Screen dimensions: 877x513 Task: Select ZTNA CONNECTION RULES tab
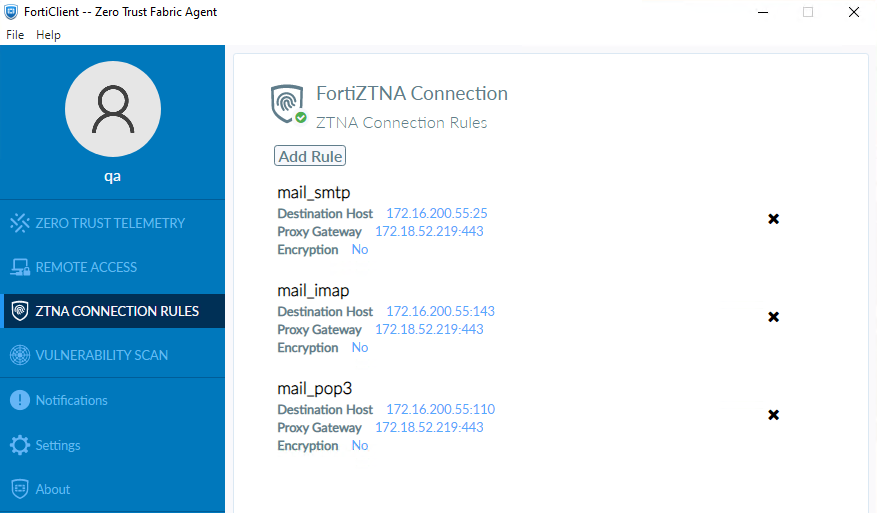click(x=117, y=311)
